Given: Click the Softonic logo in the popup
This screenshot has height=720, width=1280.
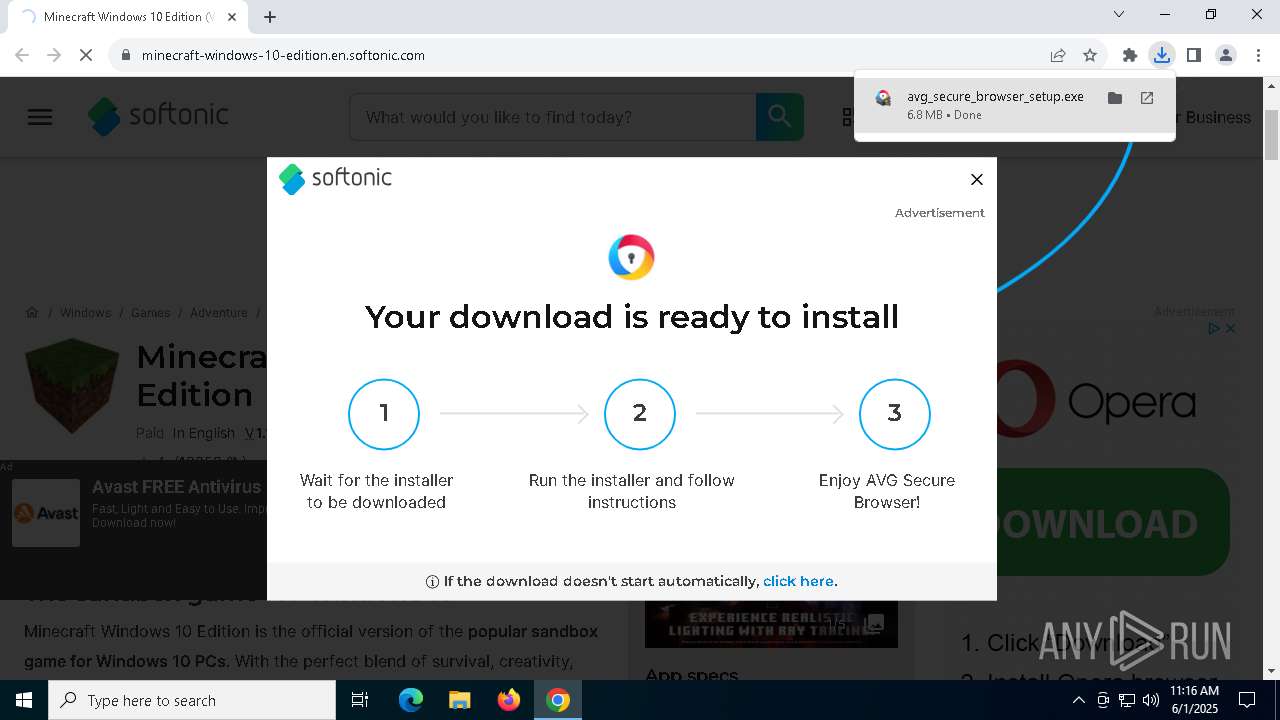Looking at the screenshot, I should pos(335,179).
